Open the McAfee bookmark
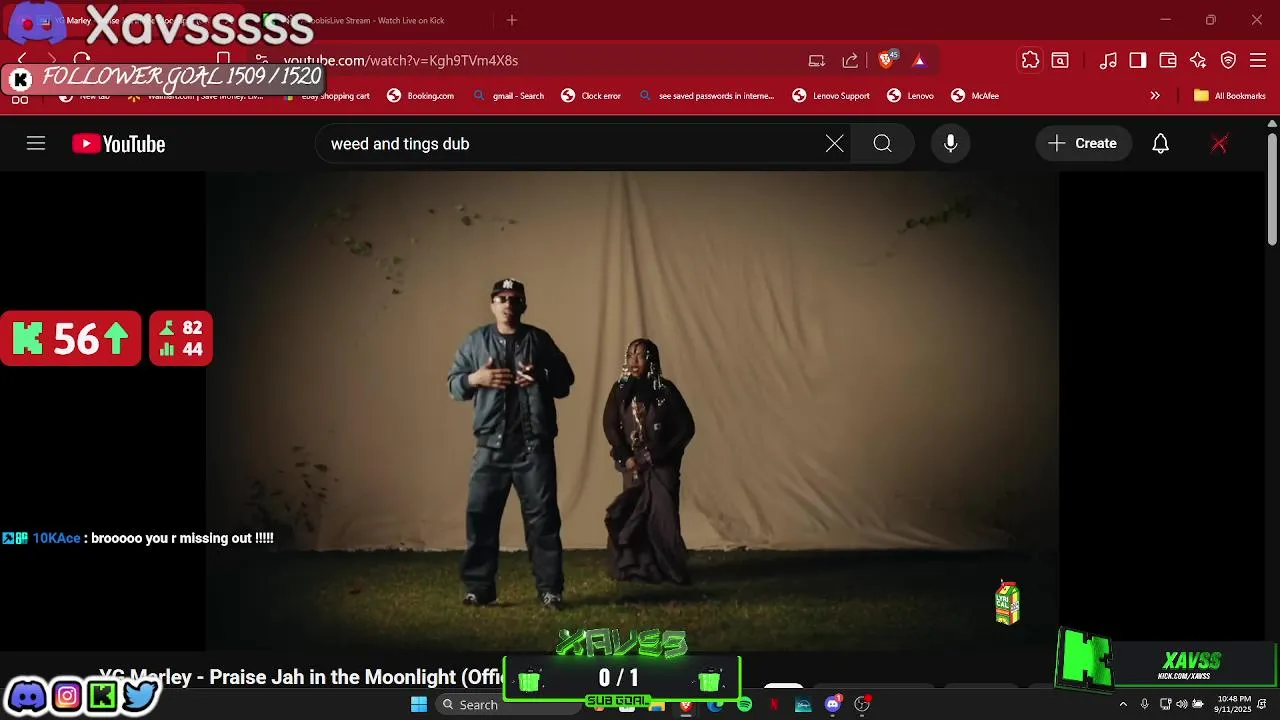 [x=975, y=96]
